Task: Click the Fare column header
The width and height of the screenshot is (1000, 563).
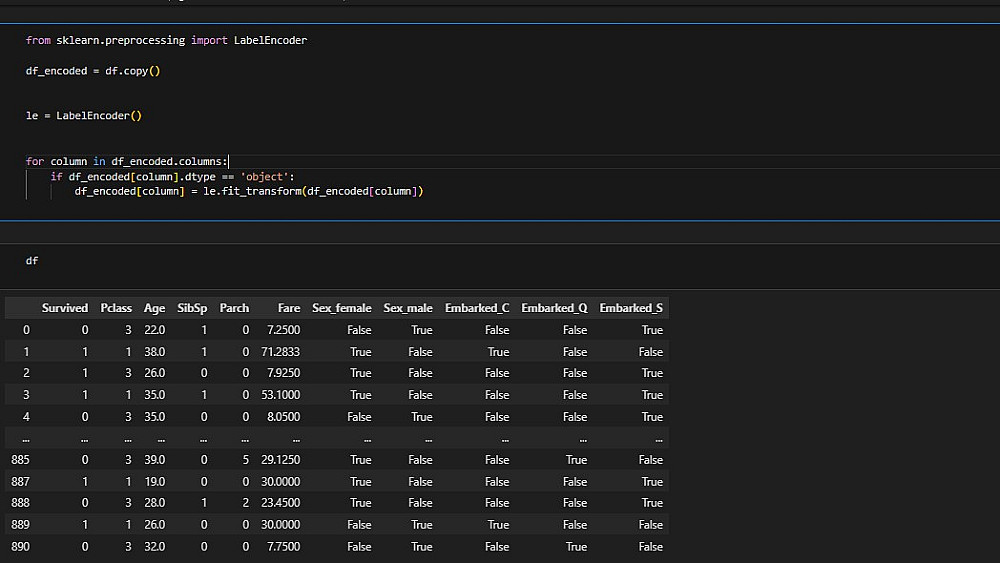Action: [287, 308]
